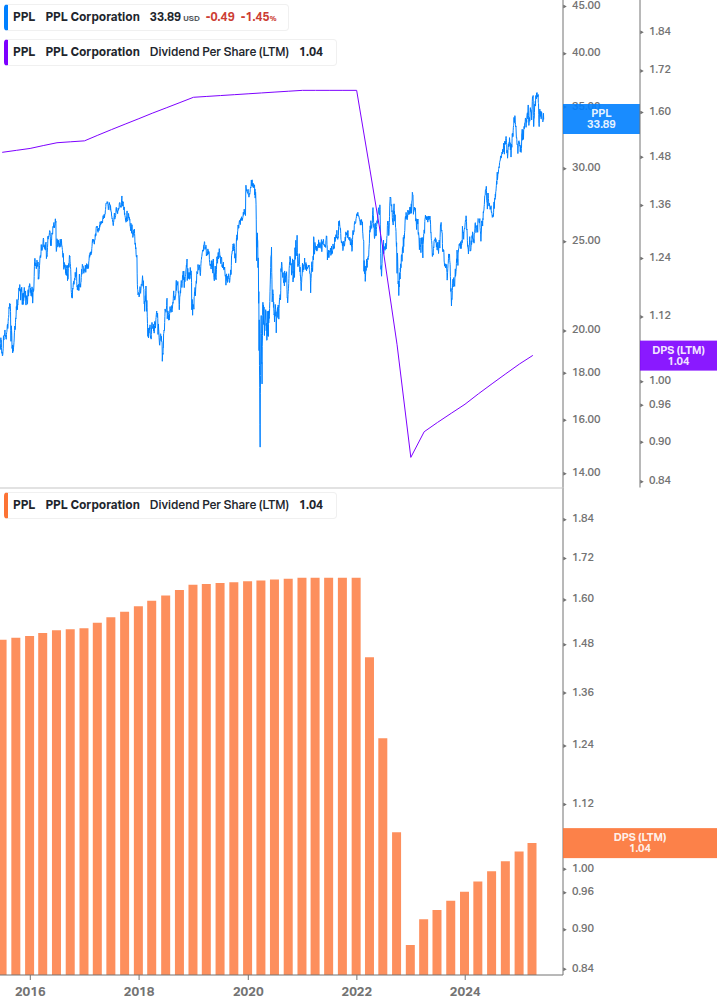The height and width of the screenshot is (1005, 717).
Task: Click the blue PPL 33.89 price axis tag
Action: point(601,119)
